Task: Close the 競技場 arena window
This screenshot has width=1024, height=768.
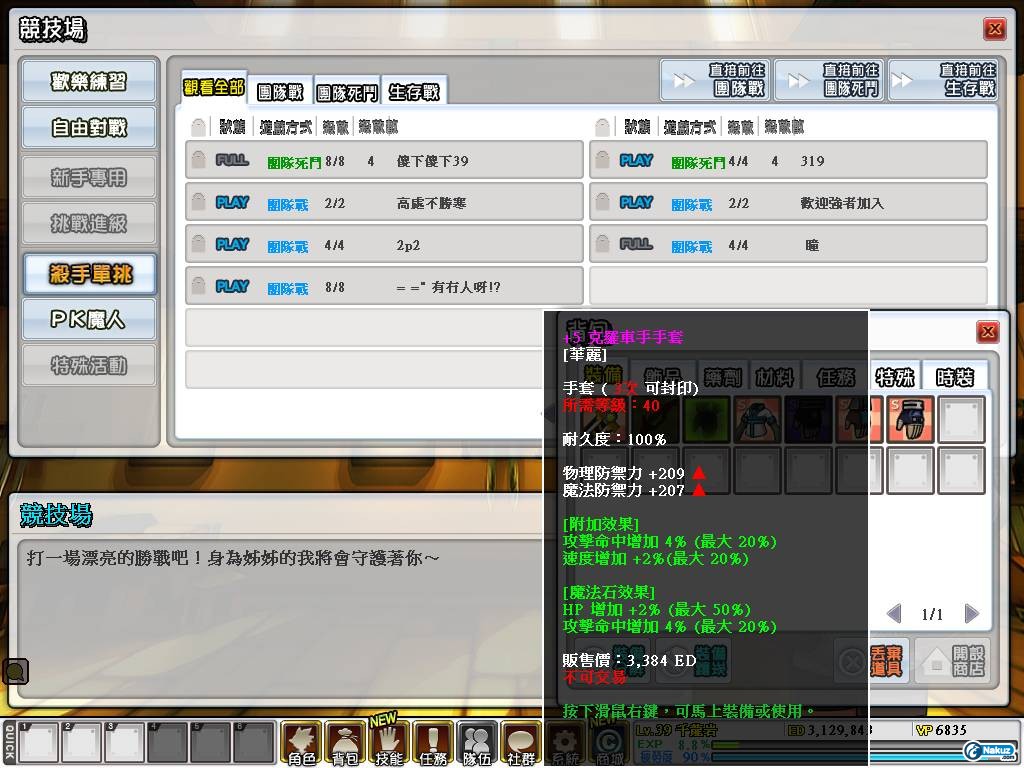Action: pyautogui.click(x=995, y=29)
